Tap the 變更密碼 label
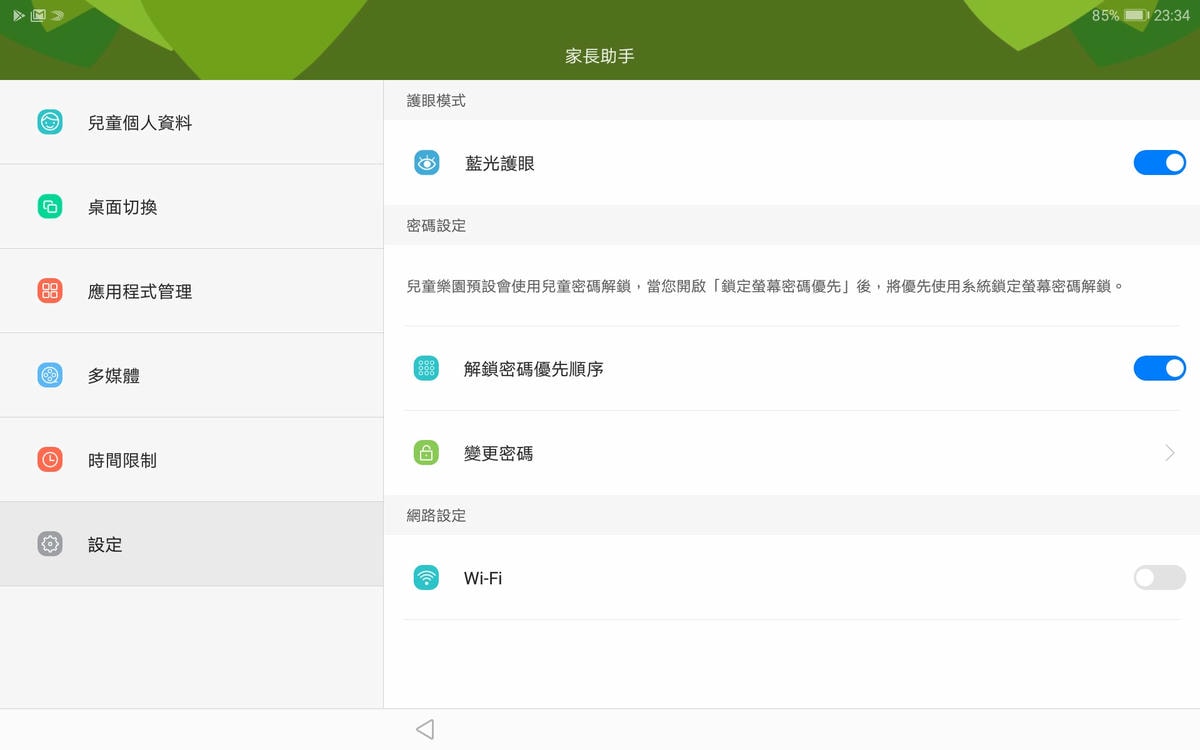The height and width of the screenshot is (750, 1200). pyautogui.click(x=498, y=453)
